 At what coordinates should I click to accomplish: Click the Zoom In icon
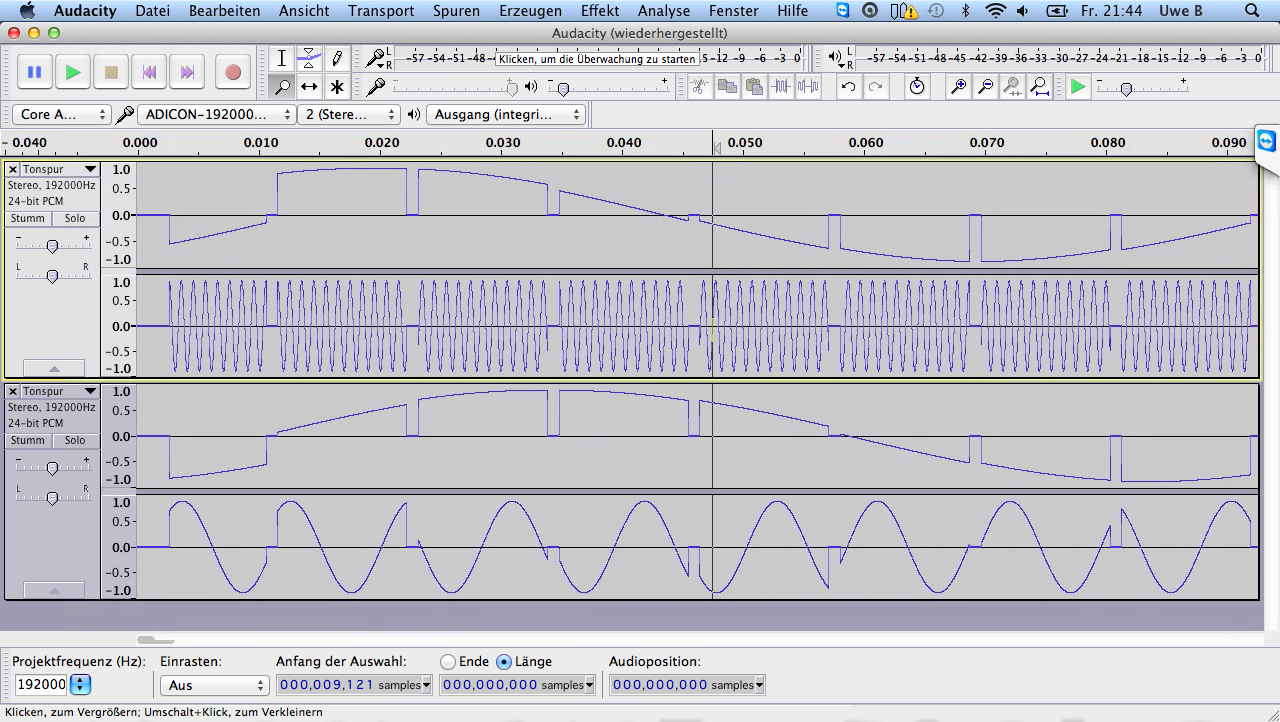pos(958,86)
